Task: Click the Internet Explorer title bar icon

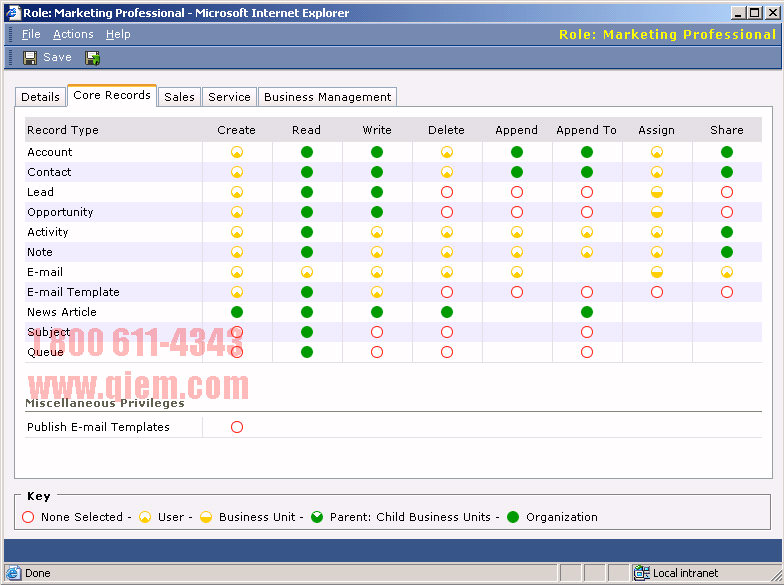Action: pyautogui.click(x=13, y=12)
